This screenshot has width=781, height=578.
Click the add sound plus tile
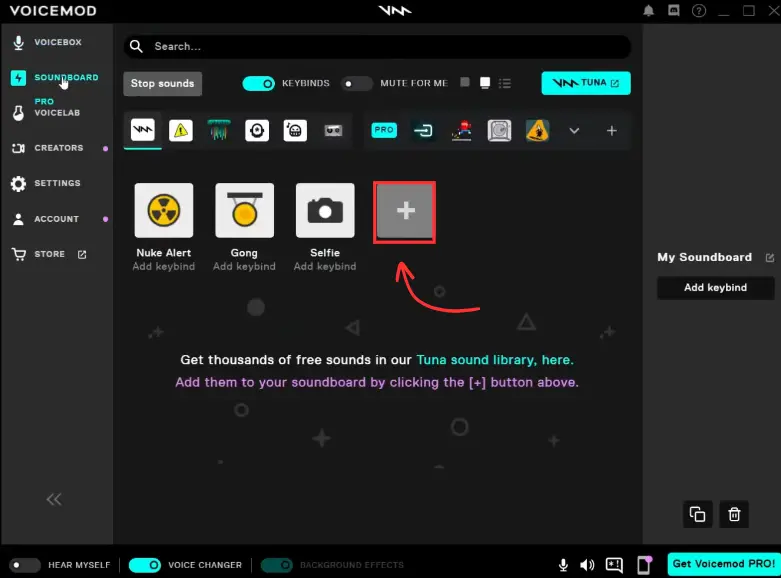pyautogui.click(x=405, y=212)
